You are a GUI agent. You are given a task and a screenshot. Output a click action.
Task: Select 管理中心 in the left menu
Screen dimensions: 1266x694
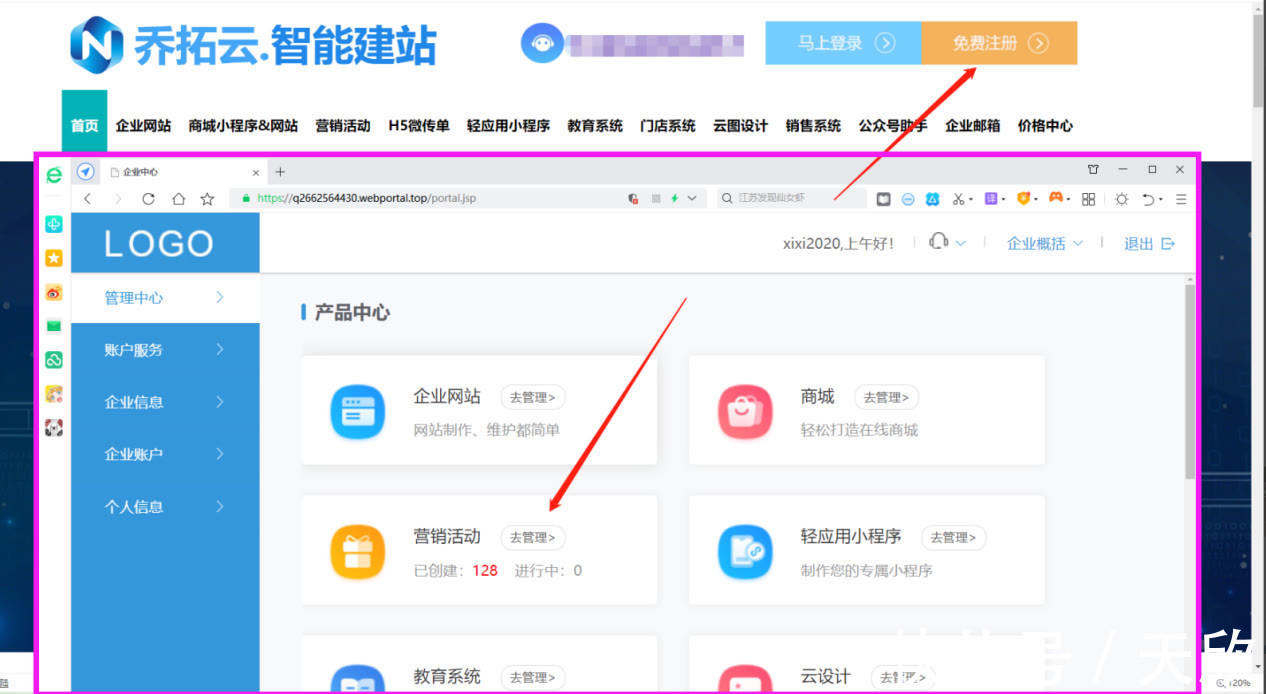pos(165,298)
